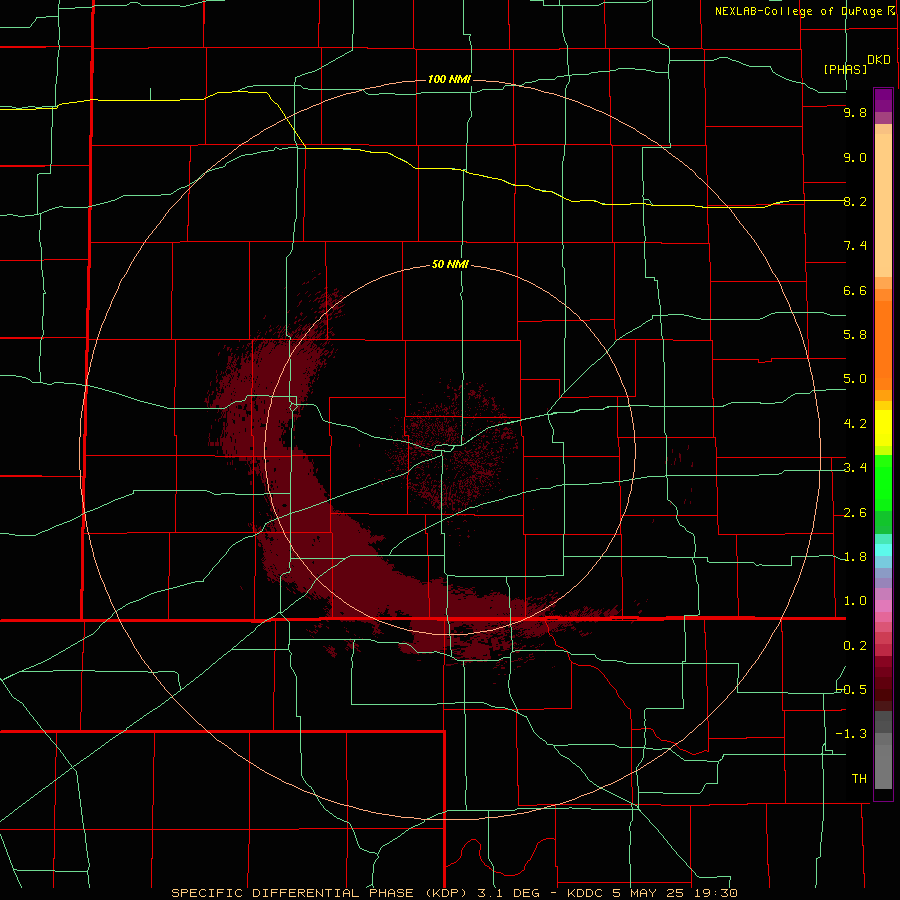The width and height of the screenshot is (900, 900).
Task: Click the 1.8 scale value
Action: pos(855,557)
